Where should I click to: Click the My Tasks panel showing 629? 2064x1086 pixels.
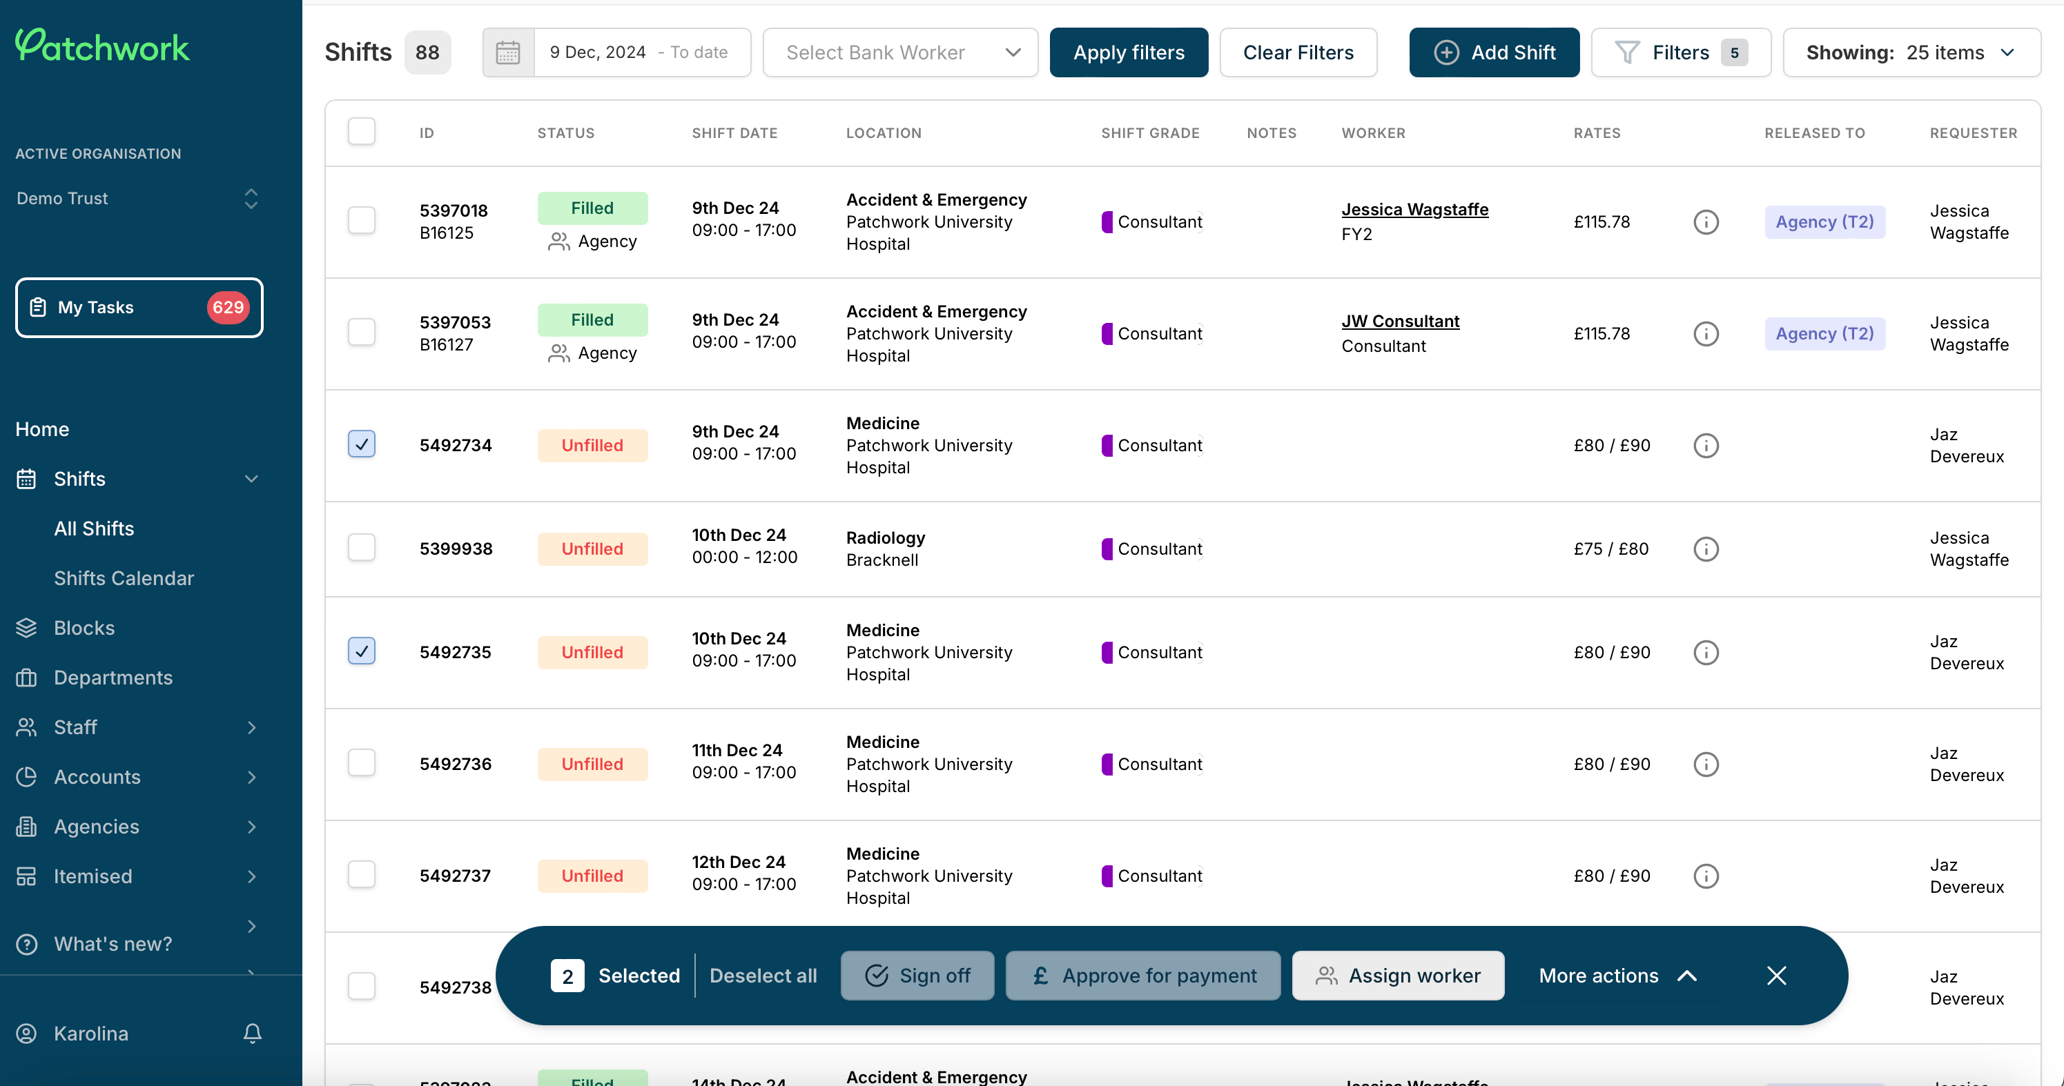[x=139, y=307]
